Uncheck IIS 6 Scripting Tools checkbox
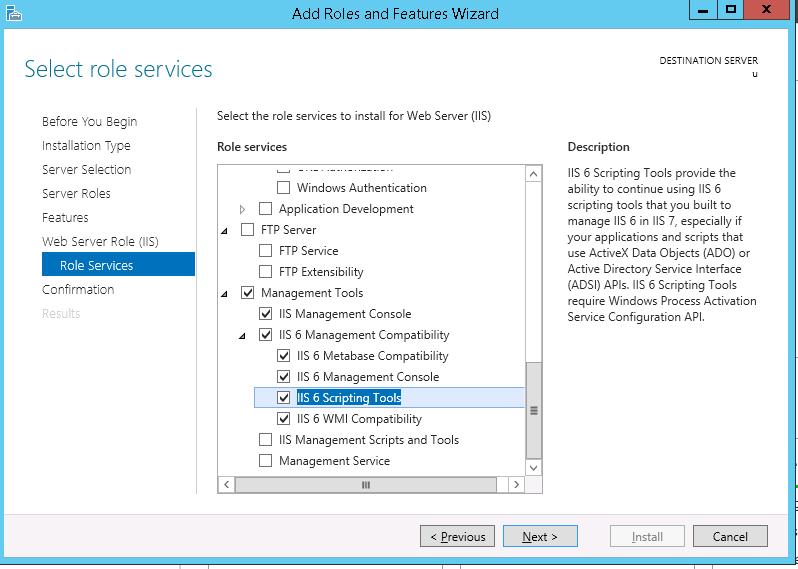 284,398
